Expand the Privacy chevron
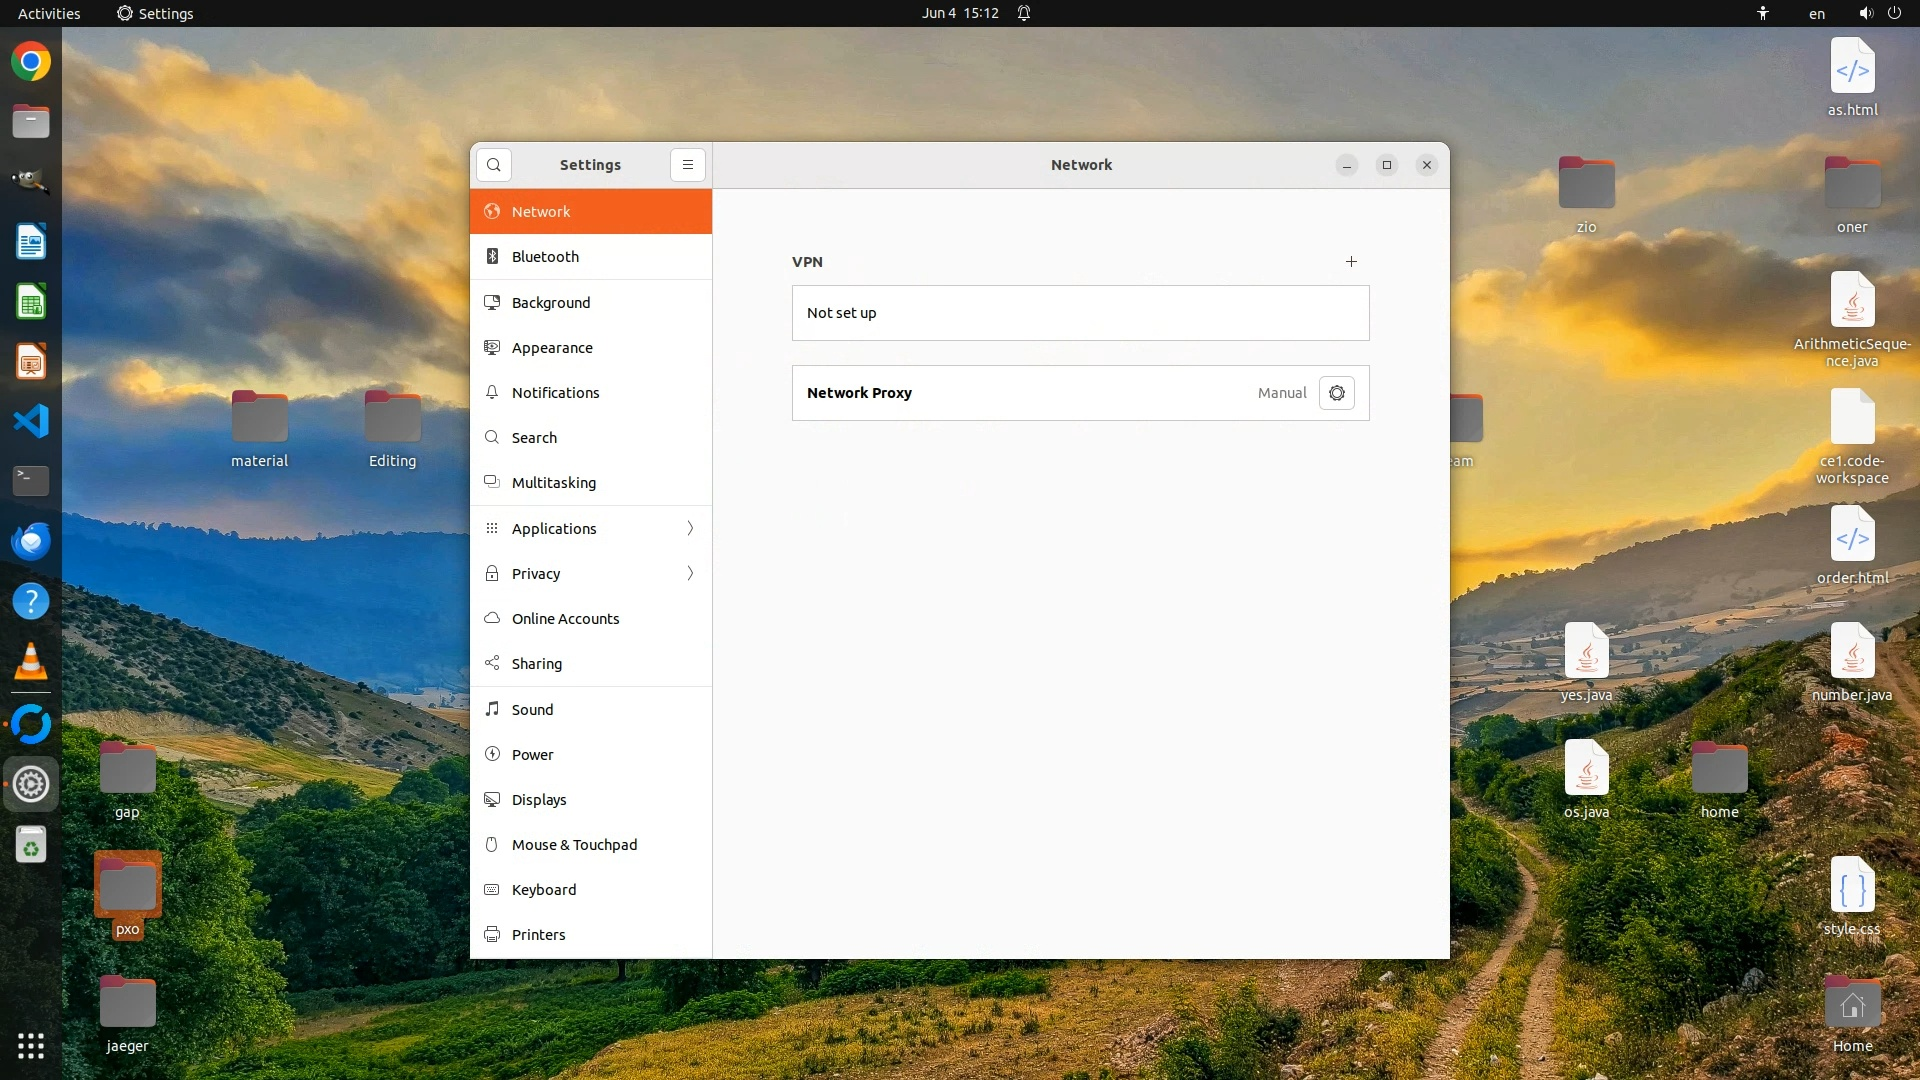1920x1080 pixels. (x=690, y=574)
